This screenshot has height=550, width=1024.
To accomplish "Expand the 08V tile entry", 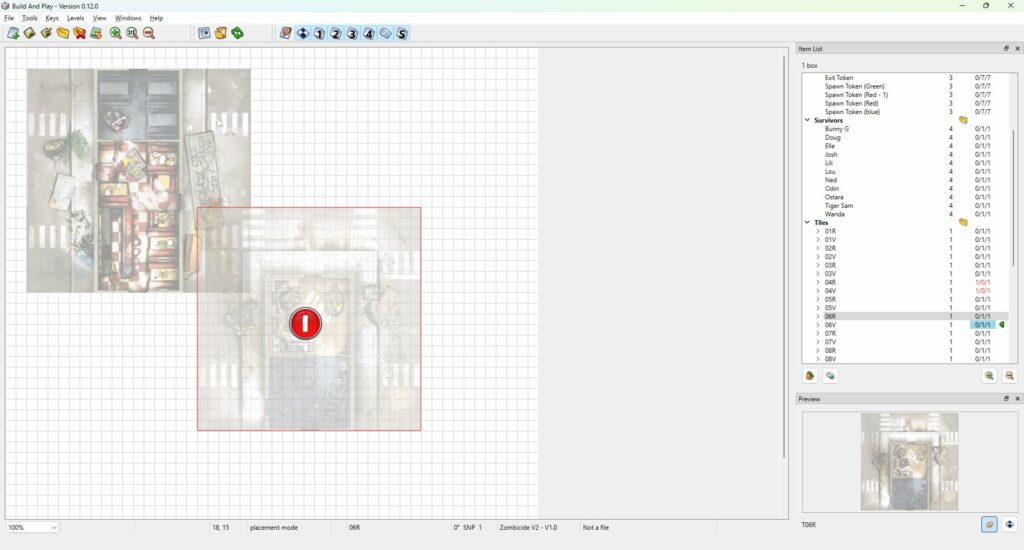I will pyautogui.click(x=818, y=359).
